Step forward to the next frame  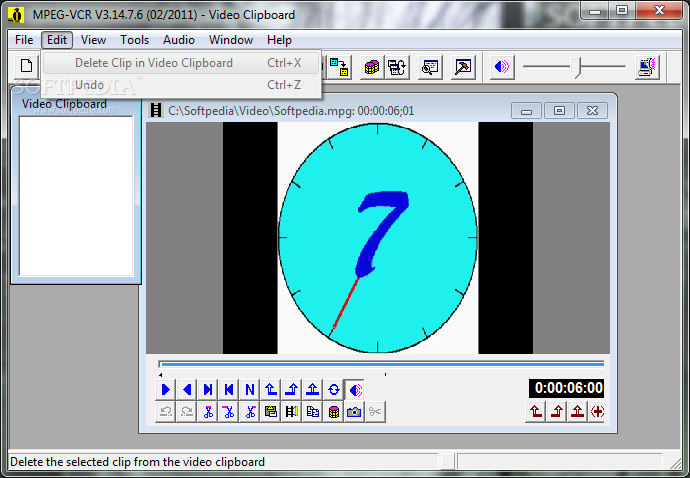(x=208, y=390)
